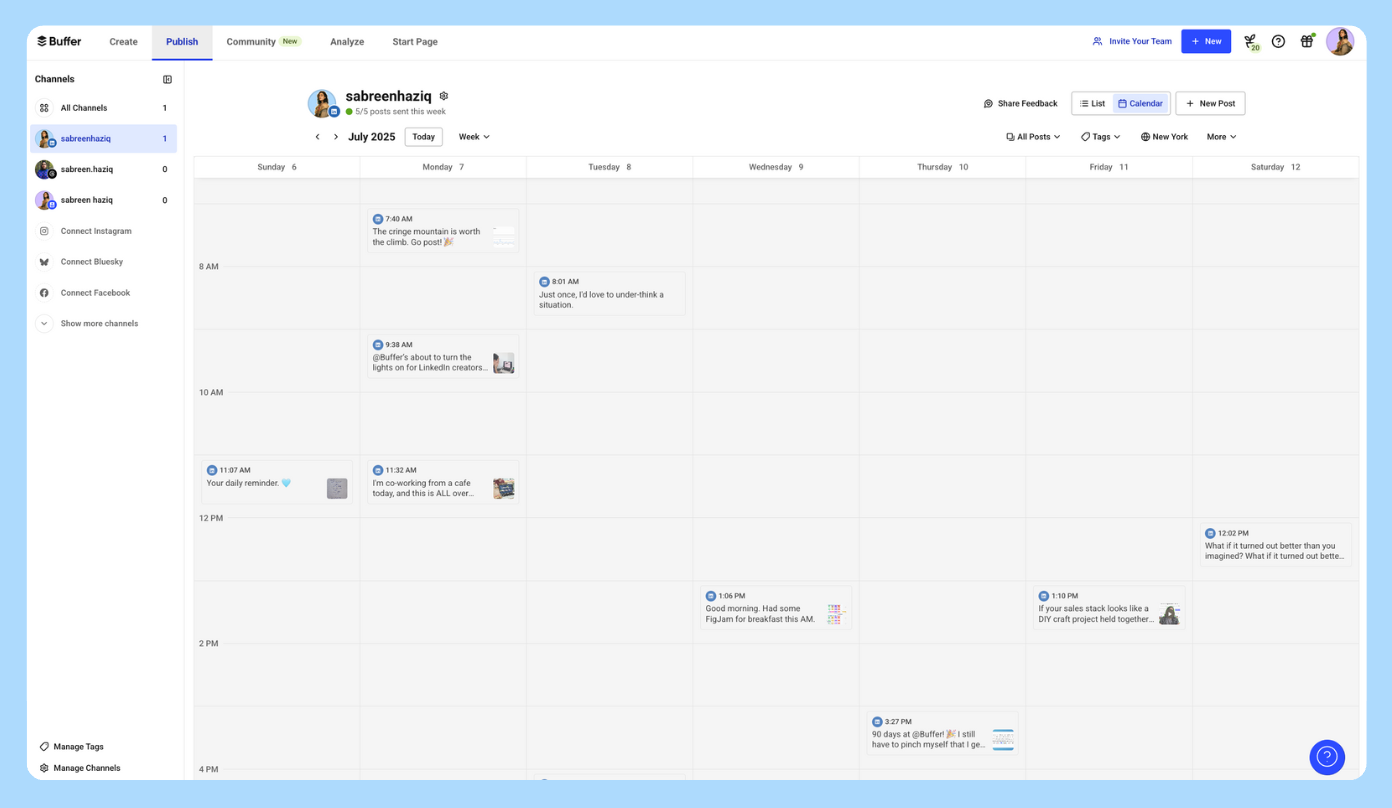
Task: Create a post with New Post button
Action: 1210,103
